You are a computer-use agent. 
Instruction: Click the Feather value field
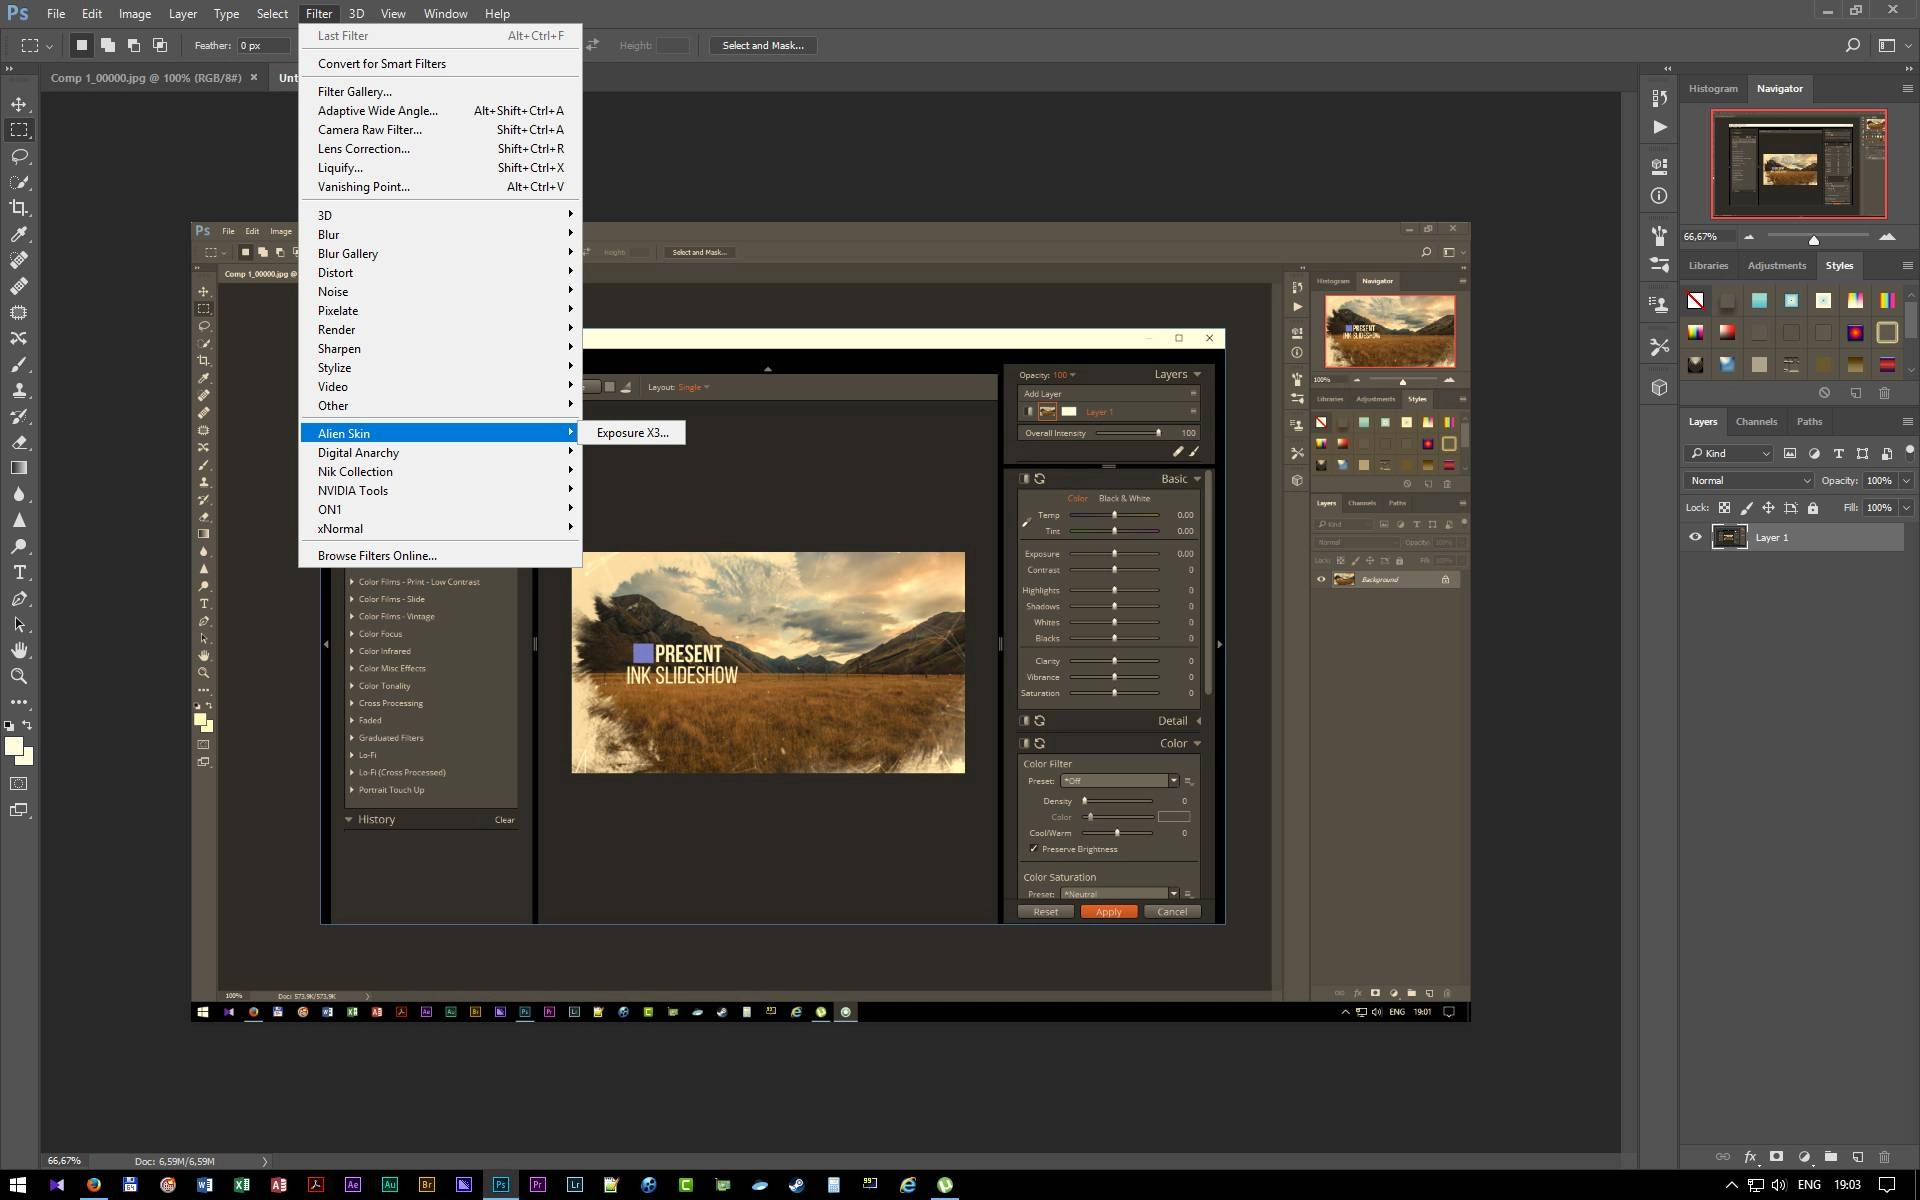tap(263, 45)
